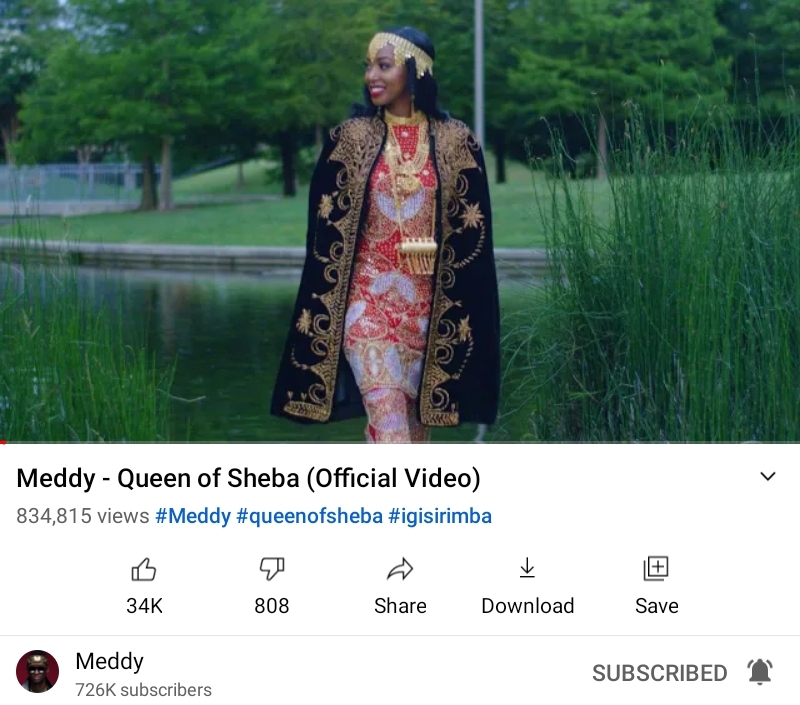Image resolution: width=800 pixels, height=705 pixels.
Task: Click the Meddy channel name
Action: pyautogui.click(x=110, y=662)
